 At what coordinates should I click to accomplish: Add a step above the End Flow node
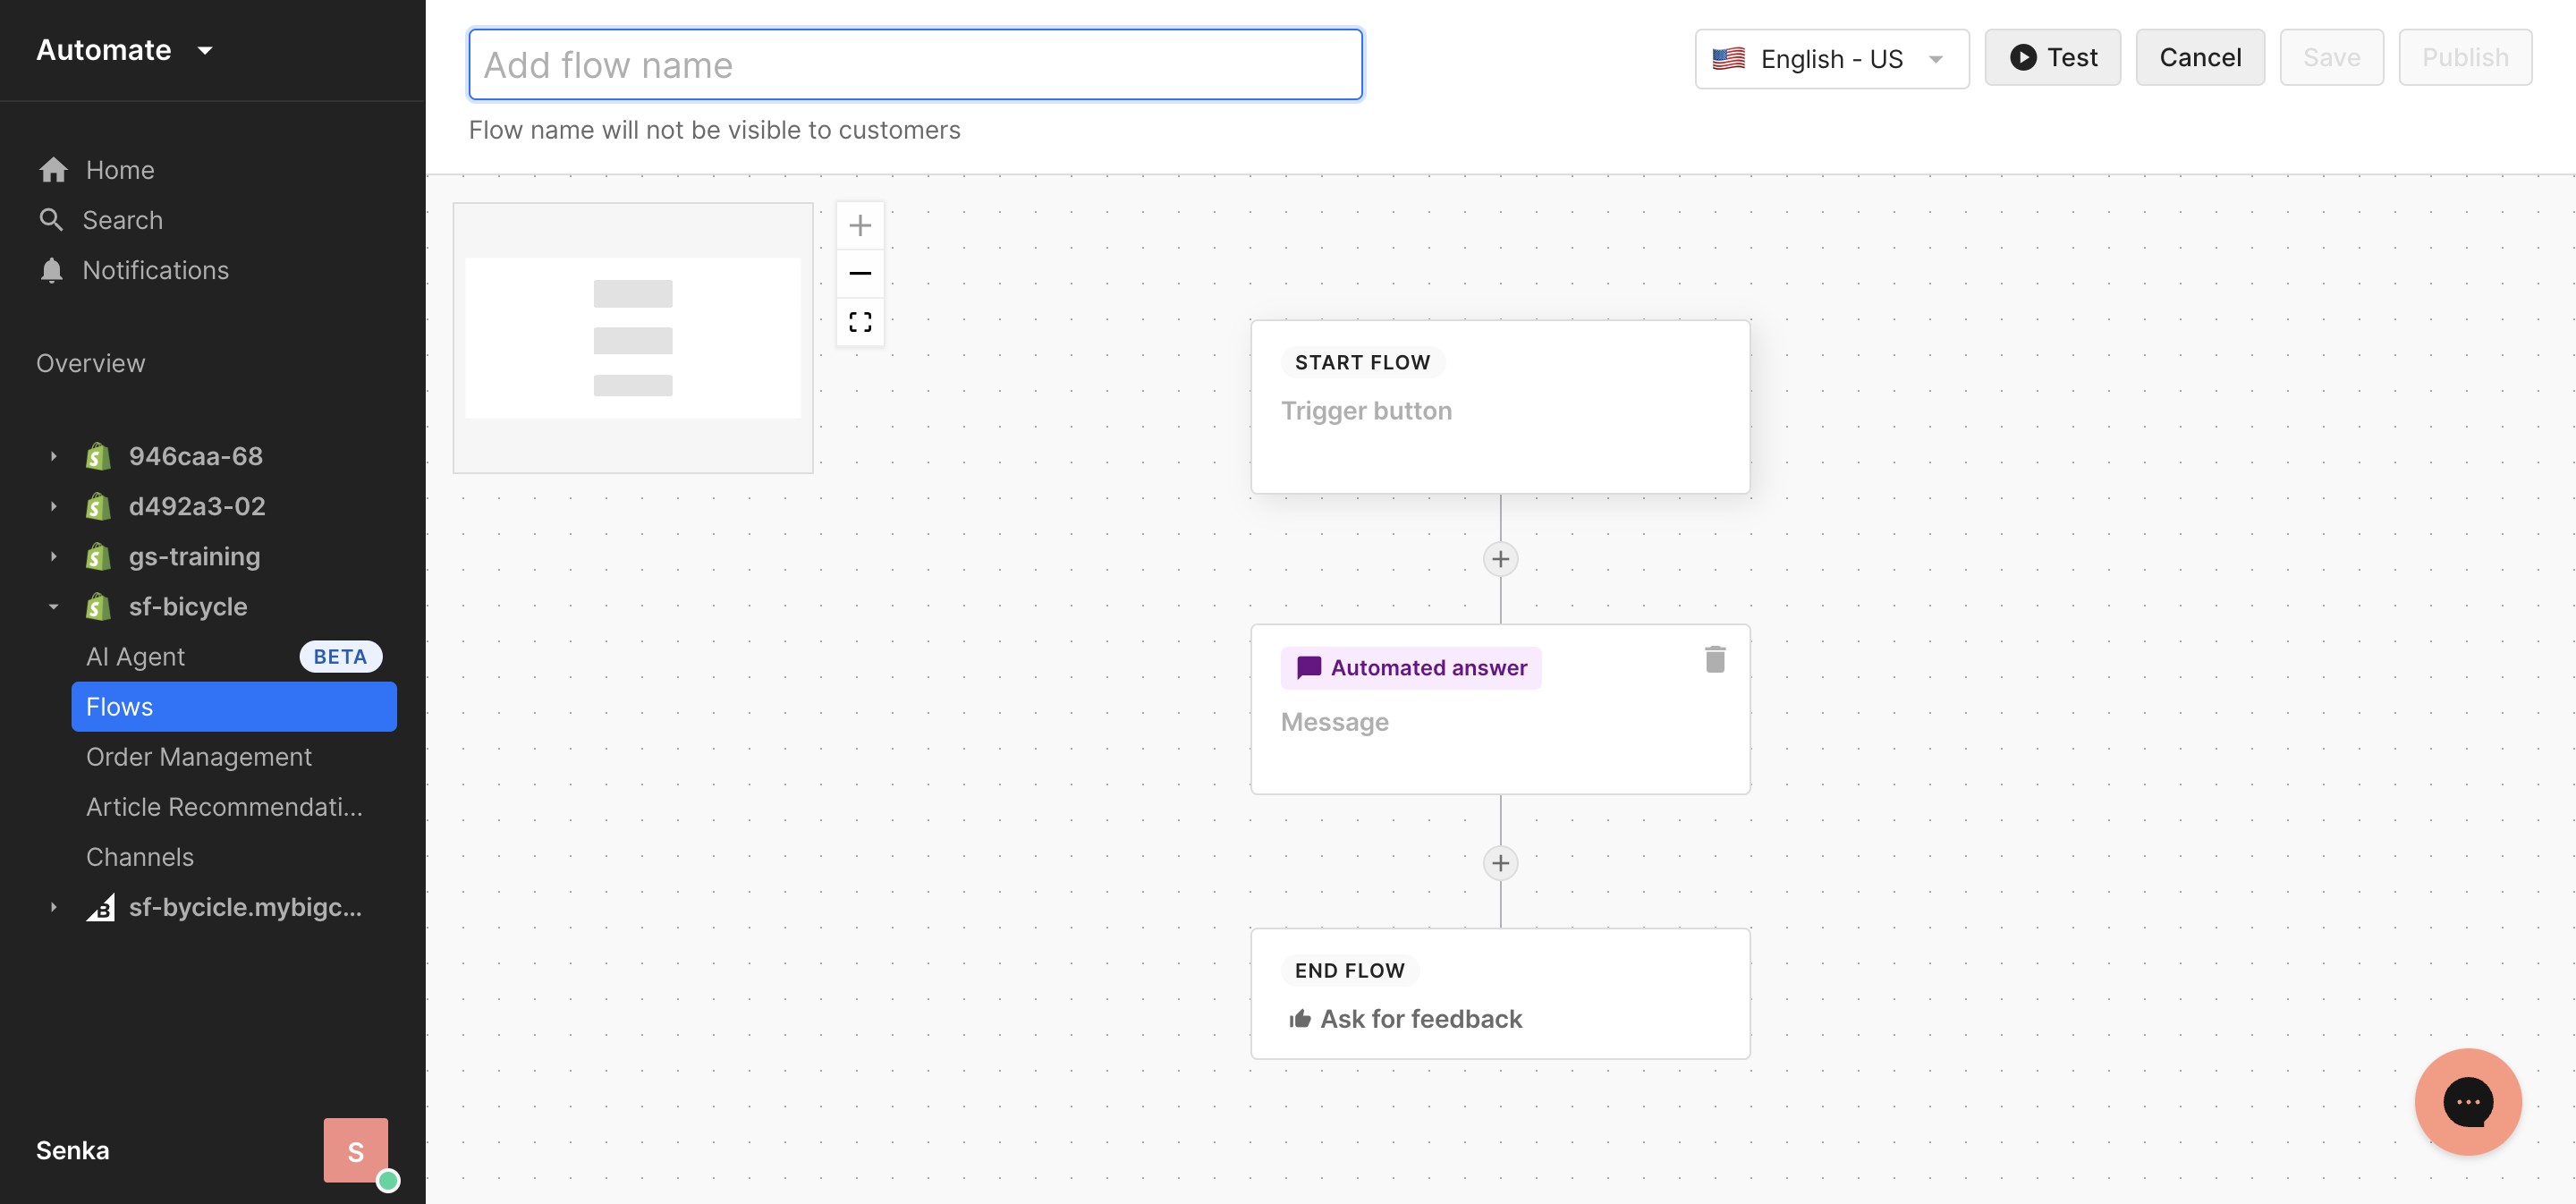click(x=1500, y=863)
